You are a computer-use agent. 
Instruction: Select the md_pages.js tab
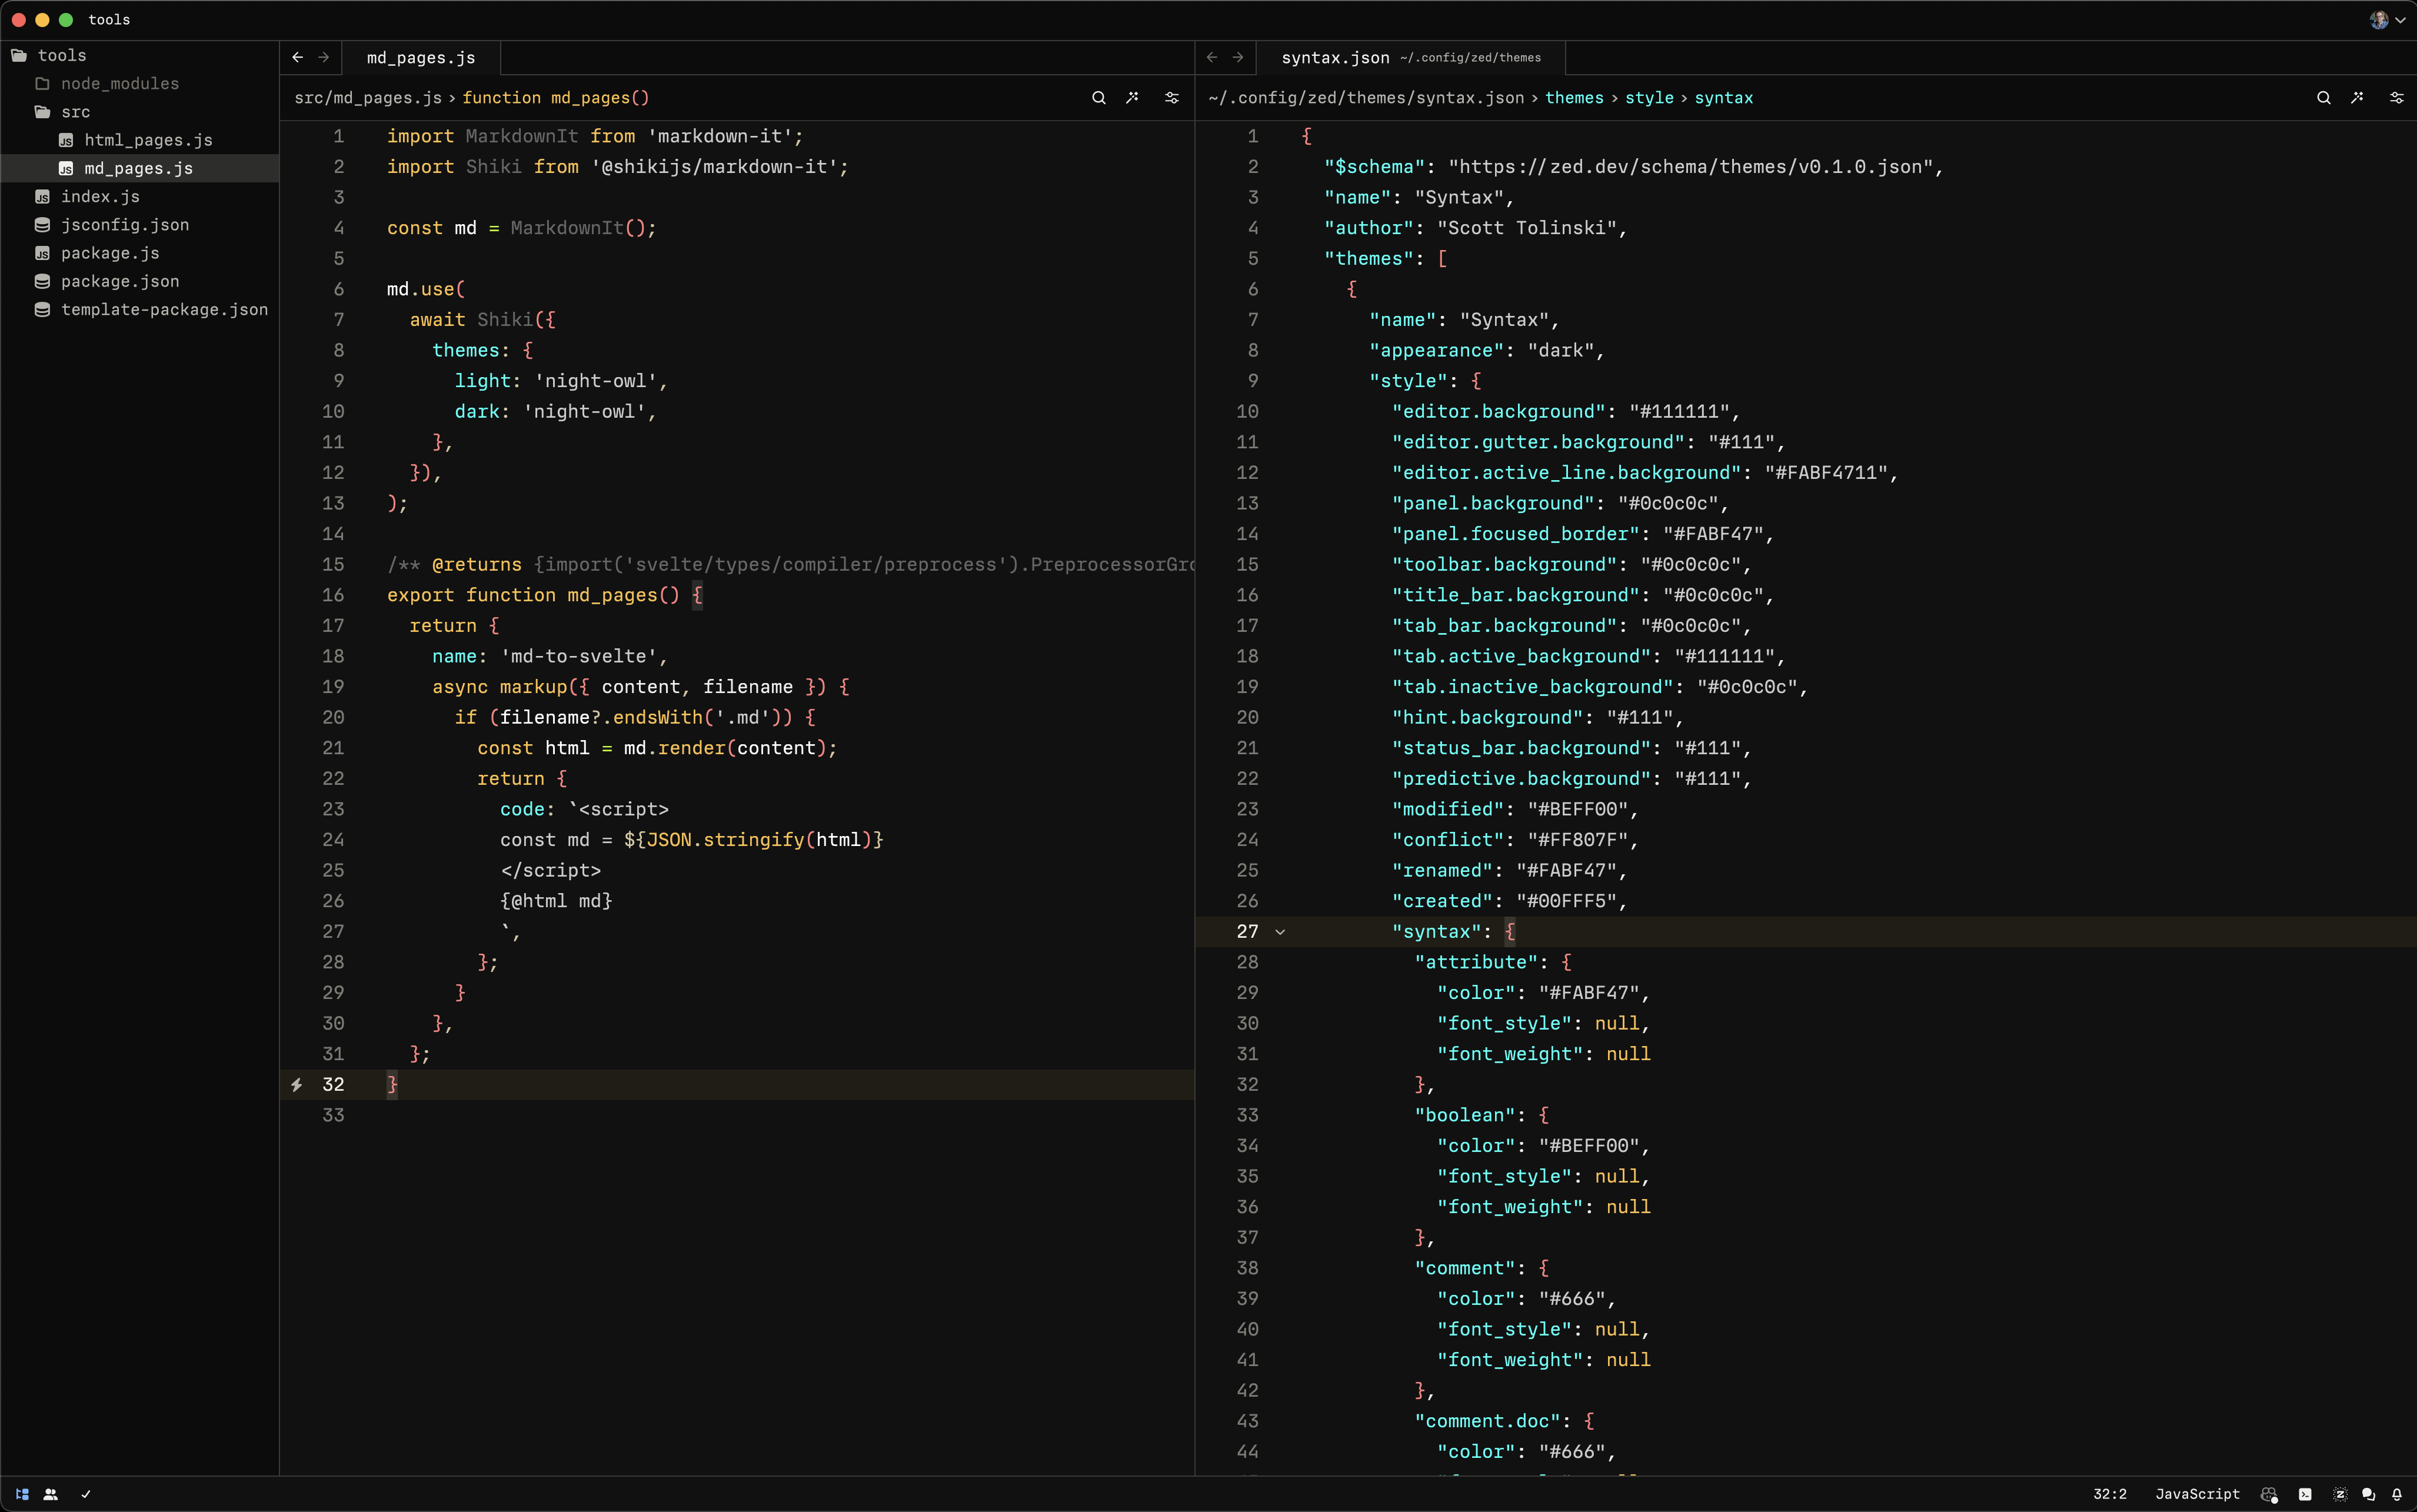(423, 58)
